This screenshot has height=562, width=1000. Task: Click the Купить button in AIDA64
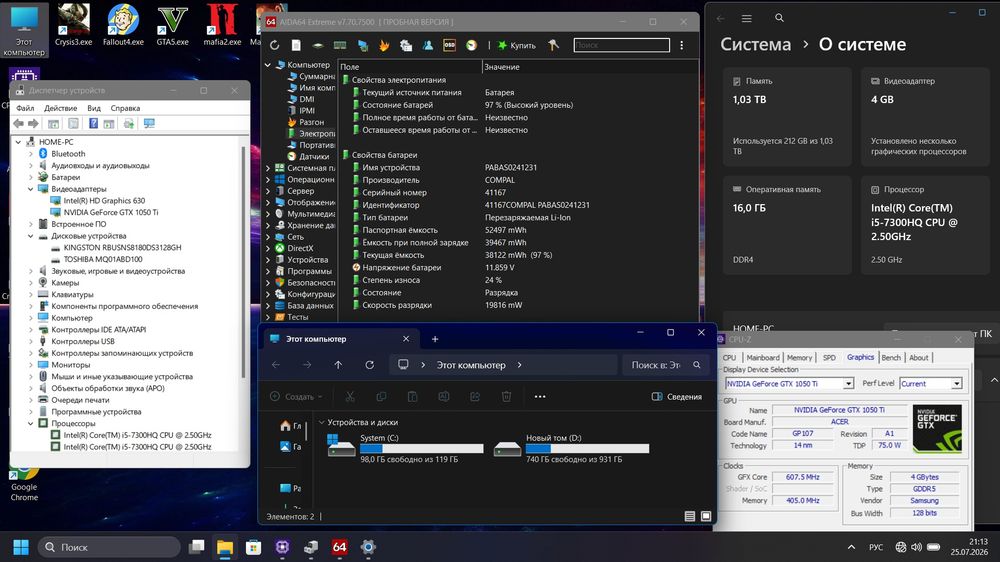pyautogui.click(x=517, y=45)
